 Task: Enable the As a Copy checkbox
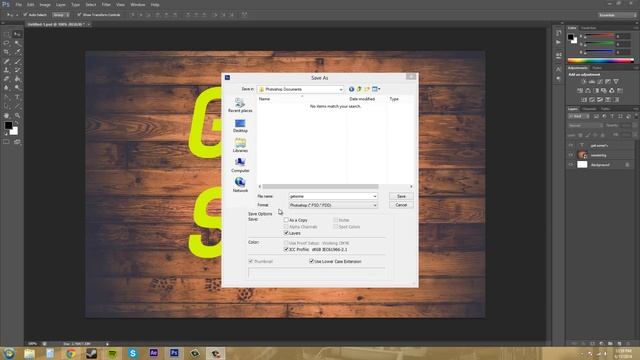point(286,220)
